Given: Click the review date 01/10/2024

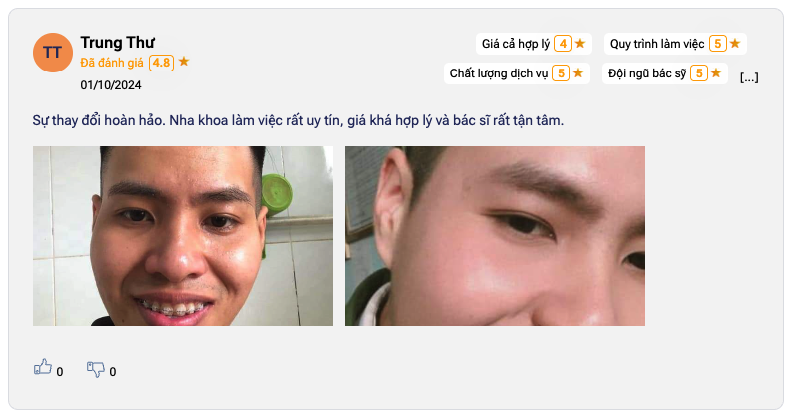Looking at the screenshot, I should click(x=111, y=85).
